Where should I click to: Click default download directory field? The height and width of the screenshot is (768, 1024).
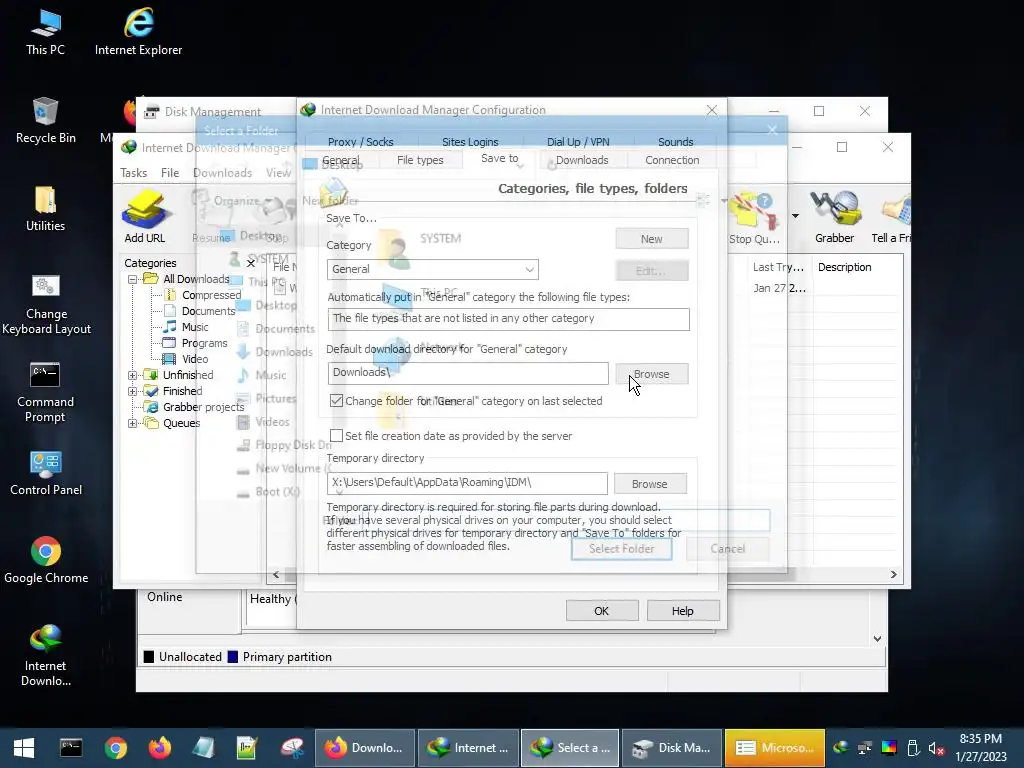coord(468,373)
